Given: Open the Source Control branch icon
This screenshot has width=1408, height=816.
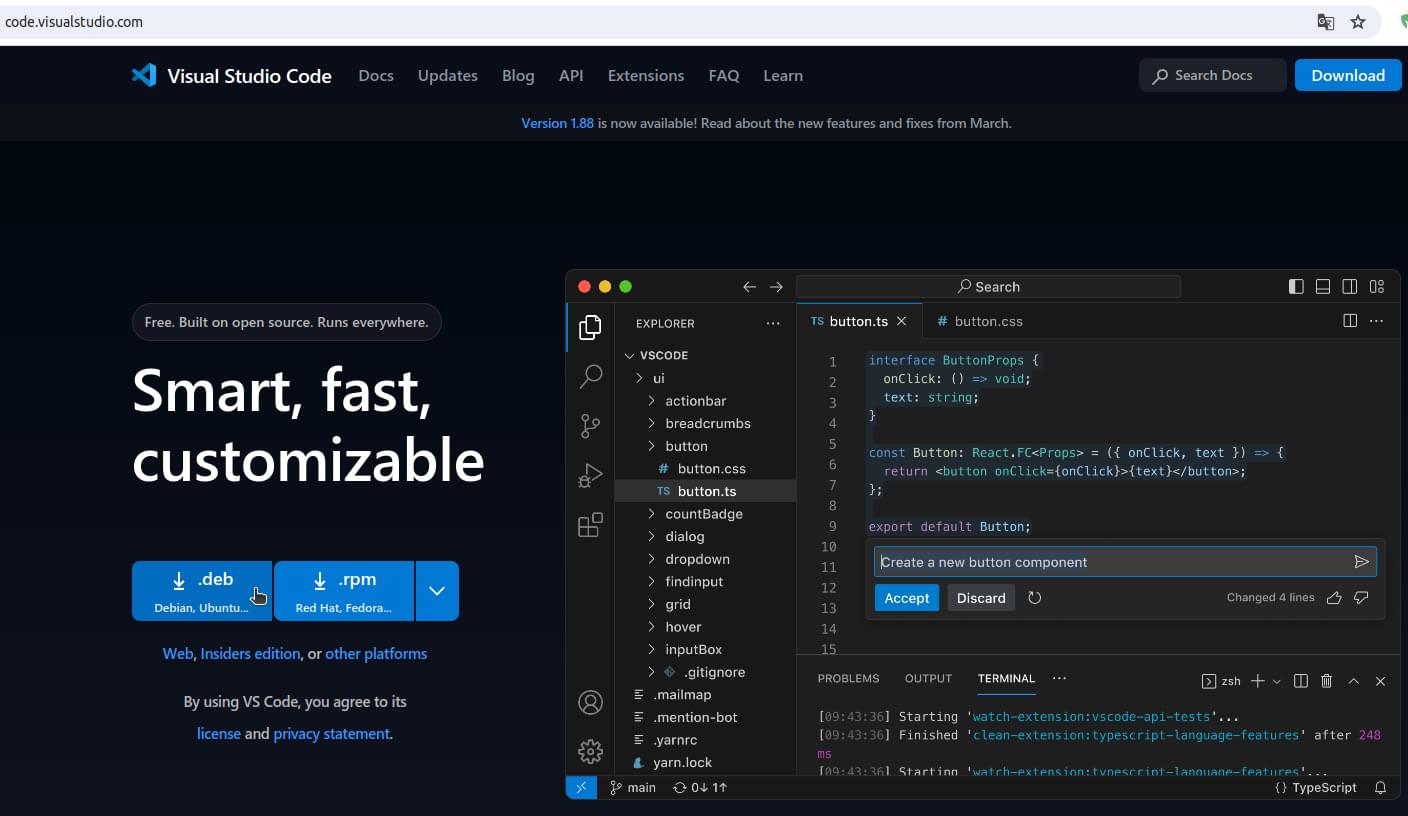Looking at the screenshot, I should 590,427.
